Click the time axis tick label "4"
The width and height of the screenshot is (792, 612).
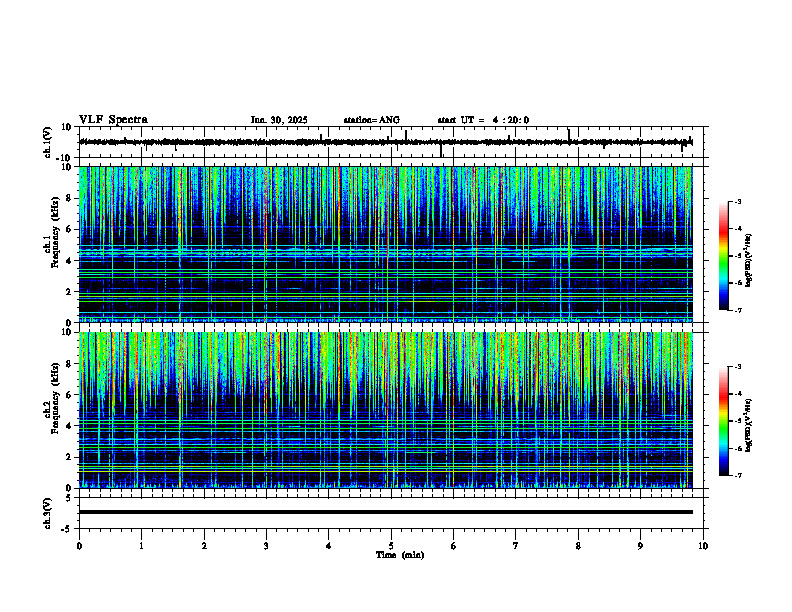click(329, 546)
